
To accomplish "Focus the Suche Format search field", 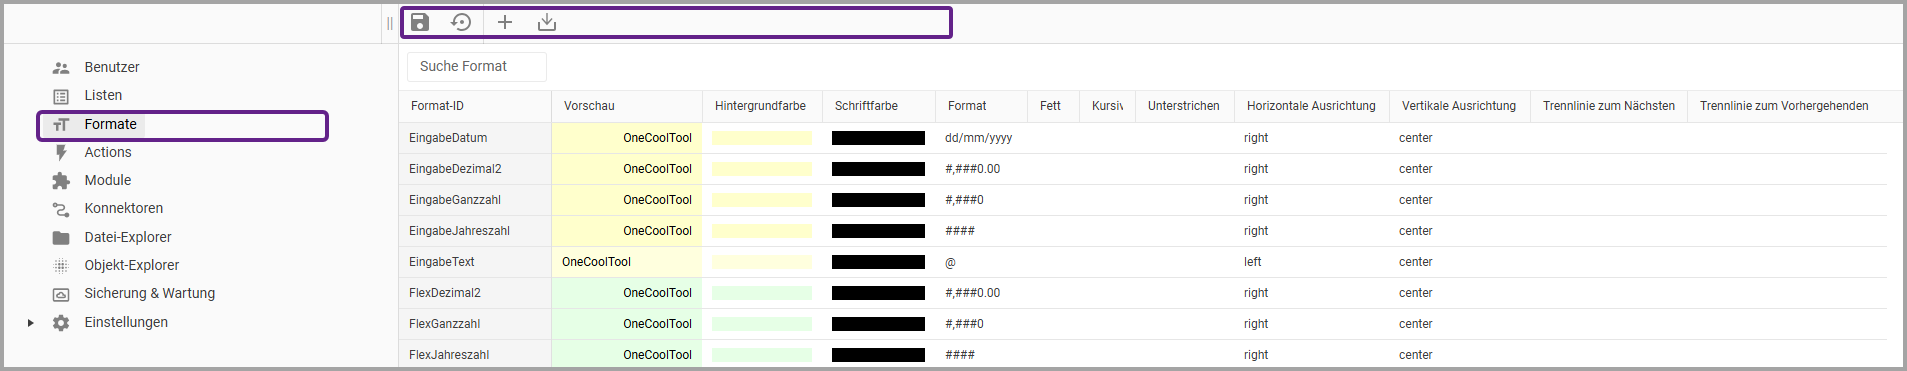I will tap(477, 66).
